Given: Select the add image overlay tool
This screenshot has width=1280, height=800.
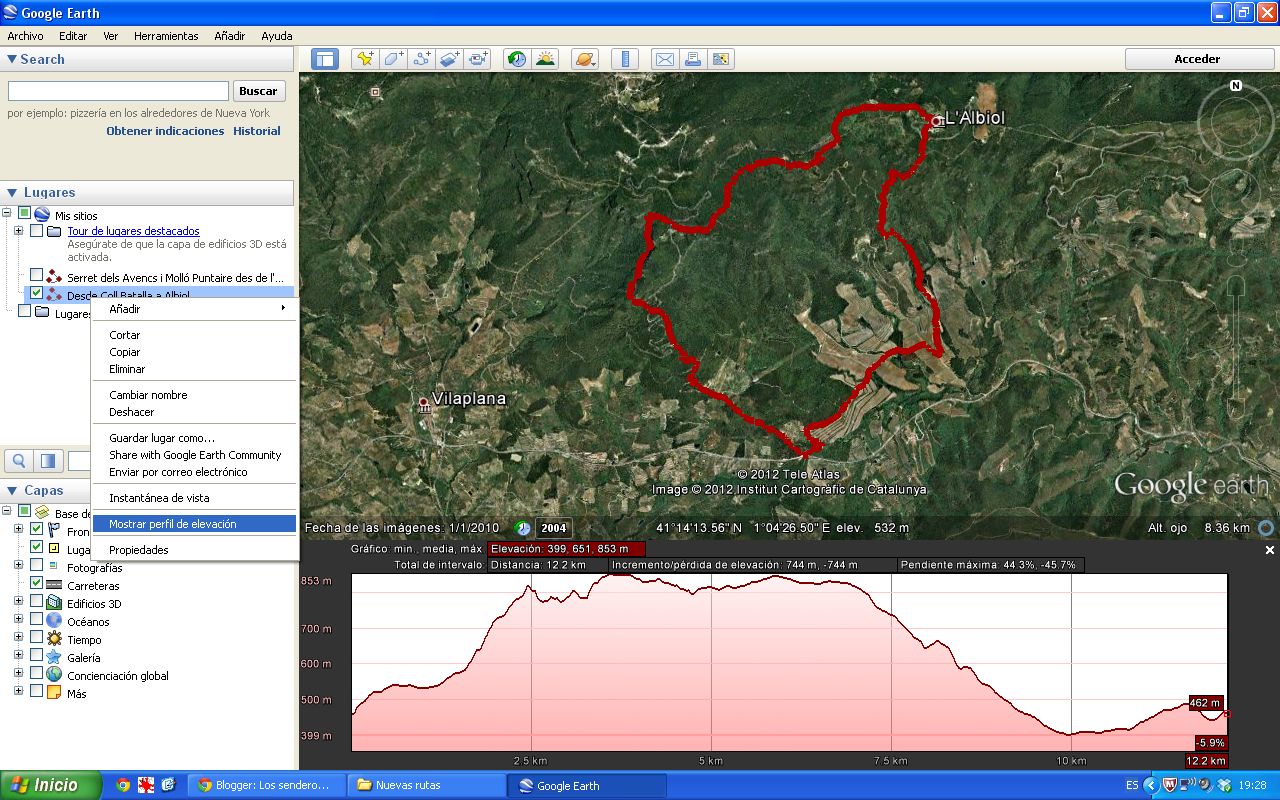Looking at the screenshot, I should click(x=449, y=59).
